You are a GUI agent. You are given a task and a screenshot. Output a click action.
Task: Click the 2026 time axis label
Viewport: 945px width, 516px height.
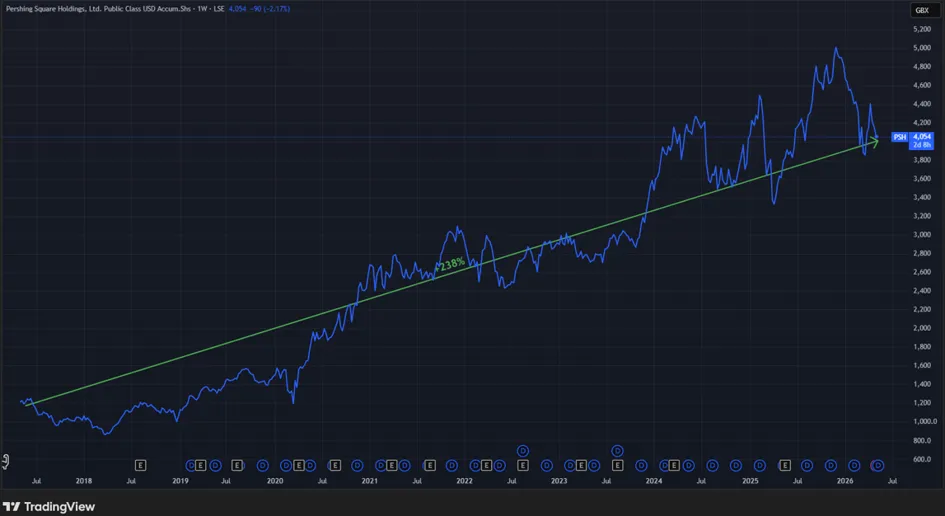click(845, 481)
